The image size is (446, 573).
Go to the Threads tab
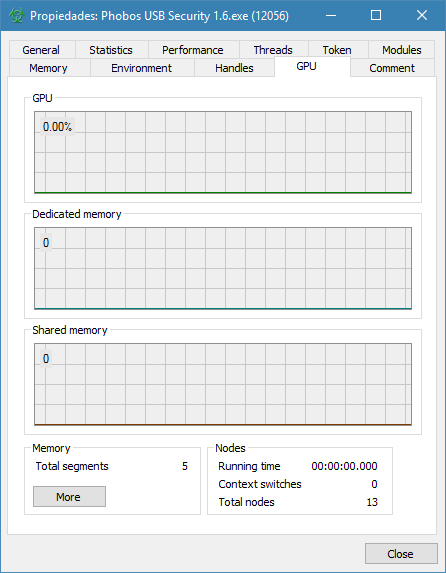[x=273, y=50]
